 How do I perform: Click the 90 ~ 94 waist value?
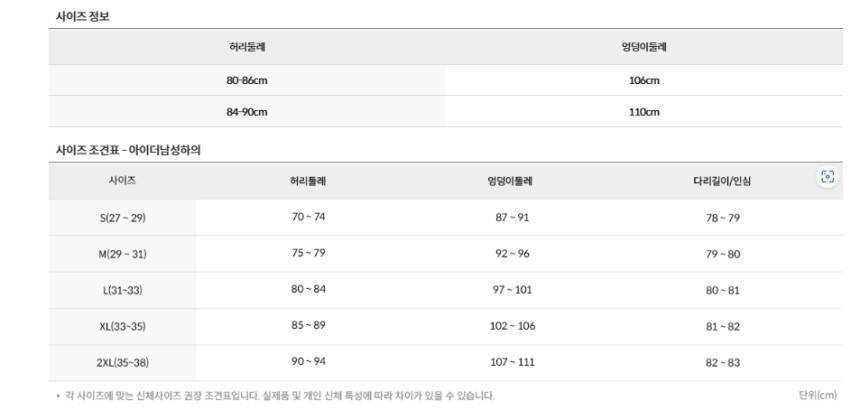(308, 362)
